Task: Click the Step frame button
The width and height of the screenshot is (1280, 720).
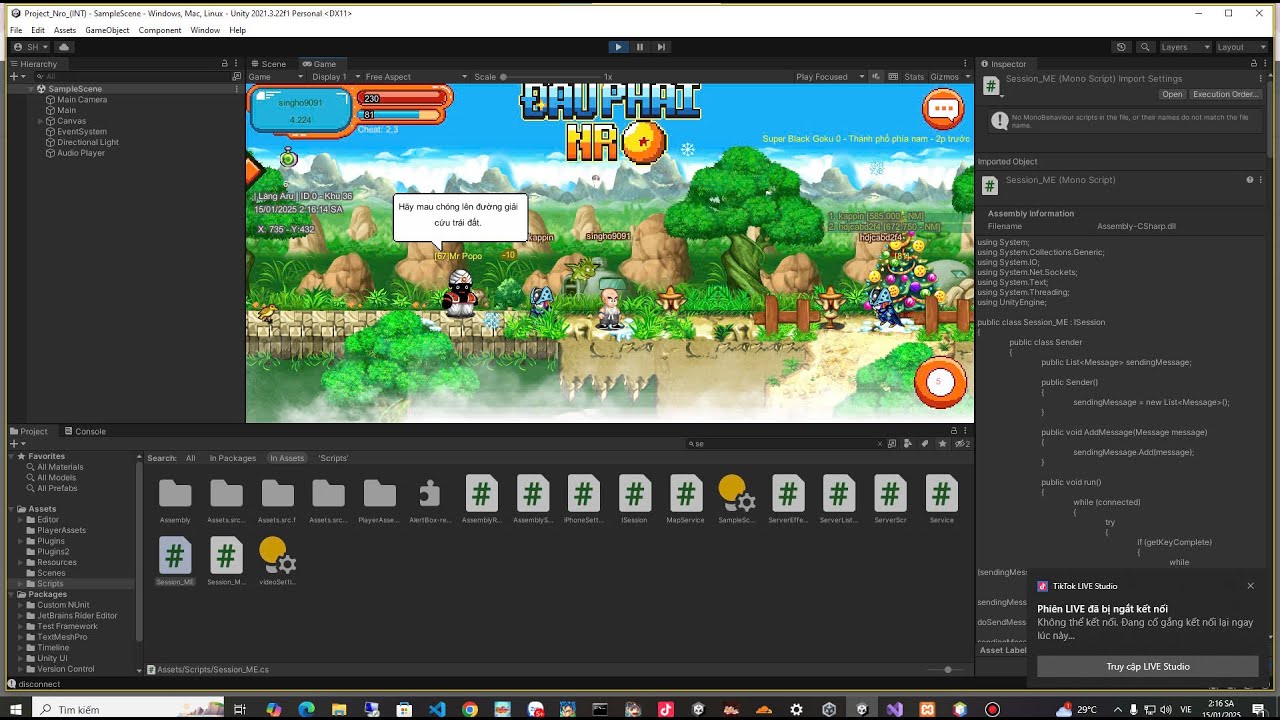Action: pos(661,47)
